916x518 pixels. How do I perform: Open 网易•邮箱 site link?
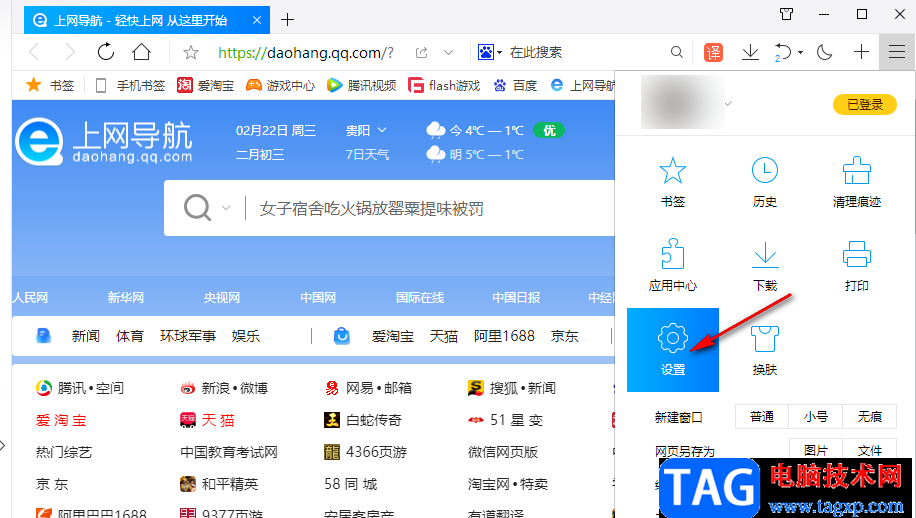point(368,388)
